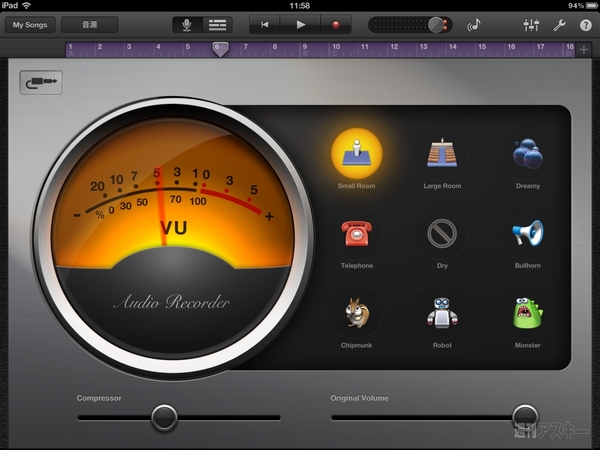Image resolution: width=600 pixels, height=450 pixels.
Task: Select the Robot effect
Action: tap(442, 318)
